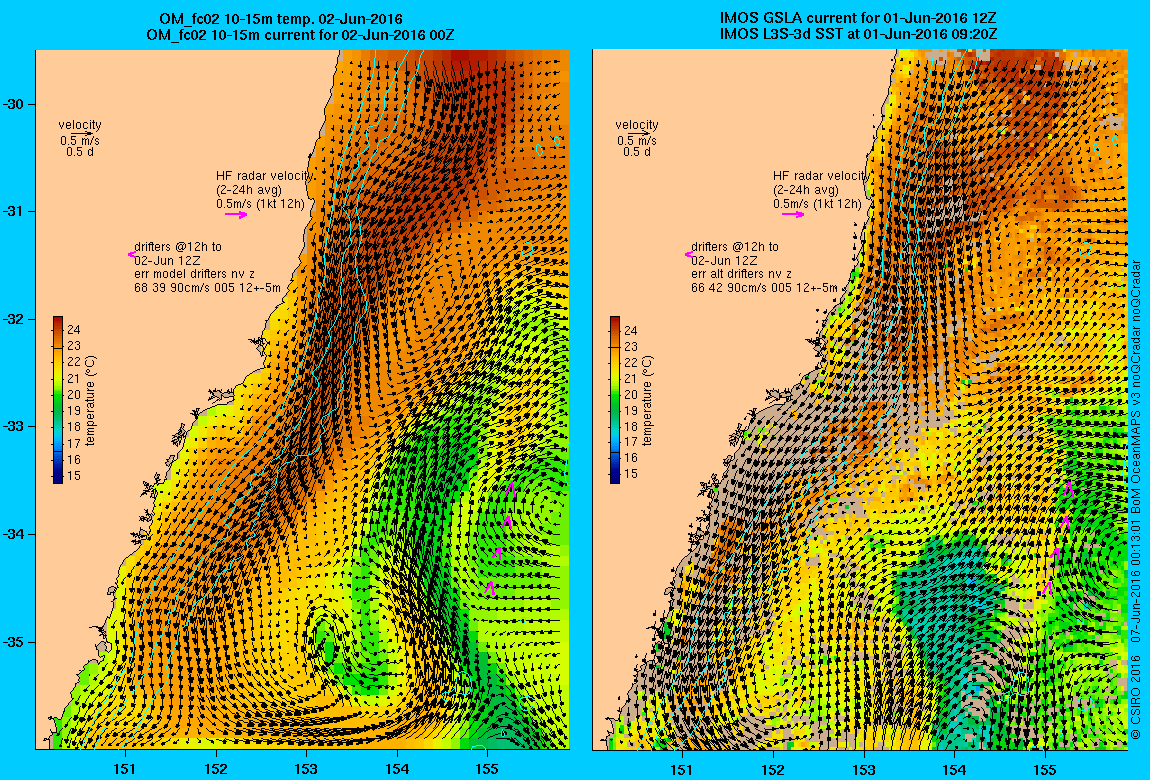Click the 153 longitude label under left map
Image resolution: width=1150 pixels, height=780 pixels.
click(307, 769)
